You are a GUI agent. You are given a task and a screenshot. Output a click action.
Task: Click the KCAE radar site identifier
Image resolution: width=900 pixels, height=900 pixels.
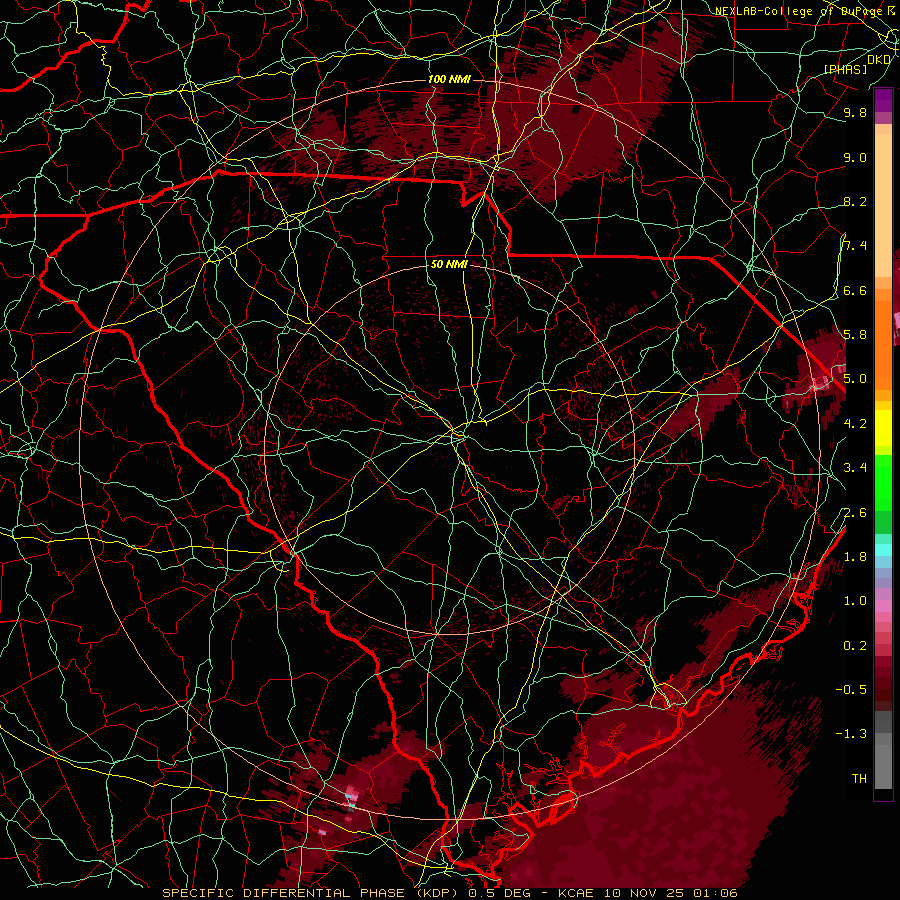tap(577, 893)
